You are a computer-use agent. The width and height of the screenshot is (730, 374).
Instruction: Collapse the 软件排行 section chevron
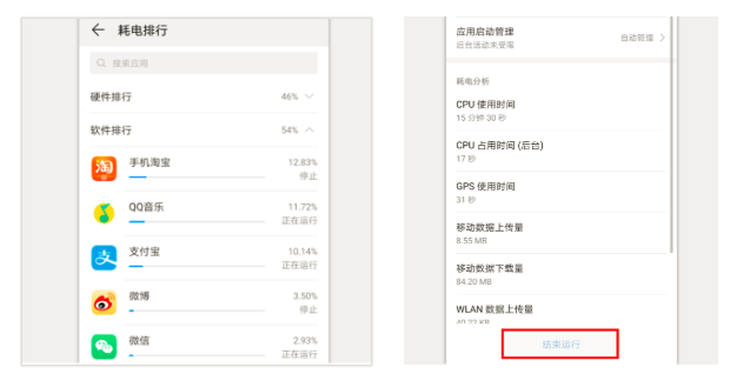coord(309,130)
